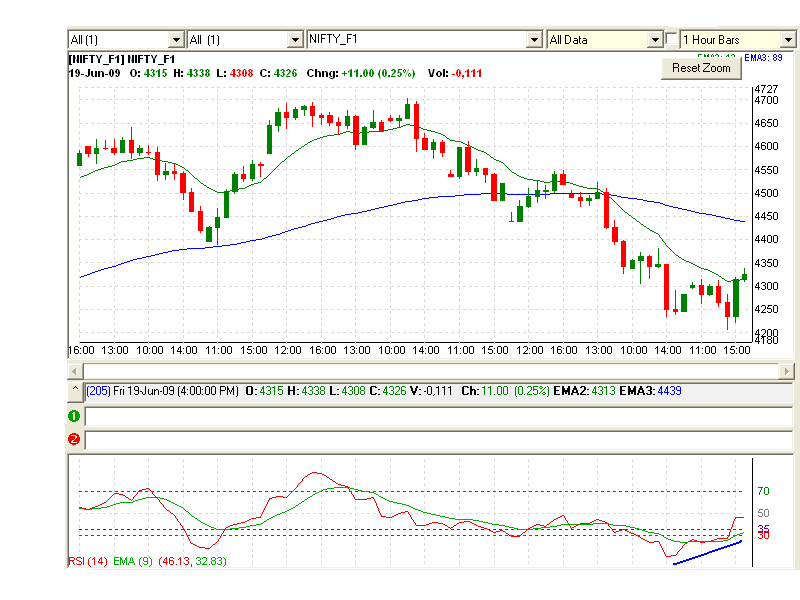Click the input field next to green 1
The width and height of the screenshot is (800, 600).
[439, 416]
